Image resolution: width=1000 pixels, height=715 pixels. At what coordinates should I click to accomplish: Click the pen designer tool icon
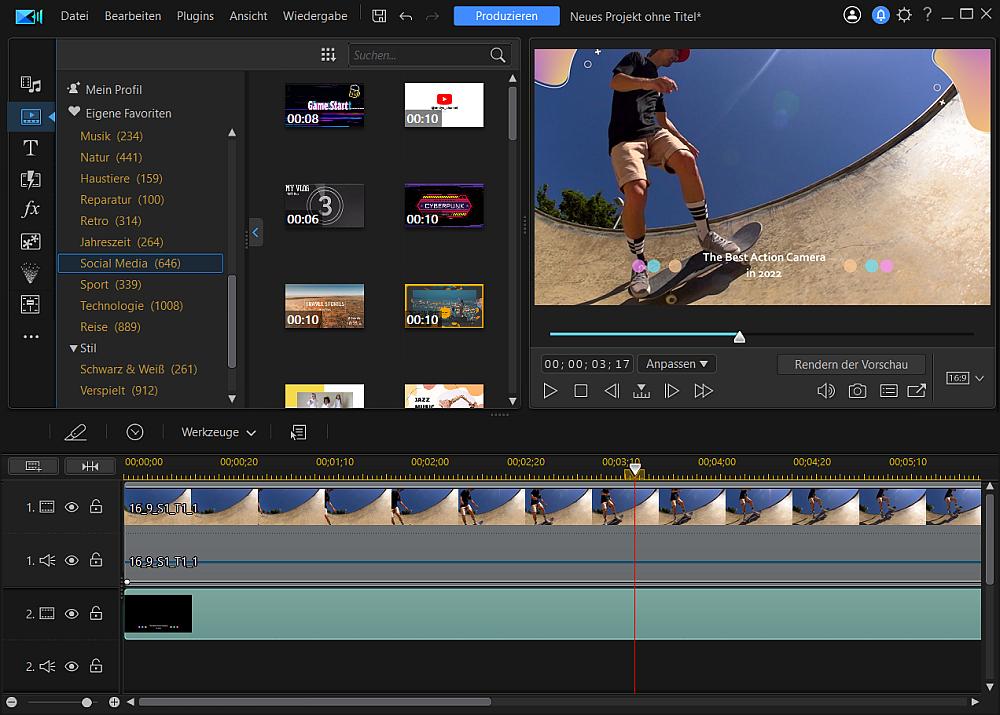pyautogui.click(x=75, y=432)
